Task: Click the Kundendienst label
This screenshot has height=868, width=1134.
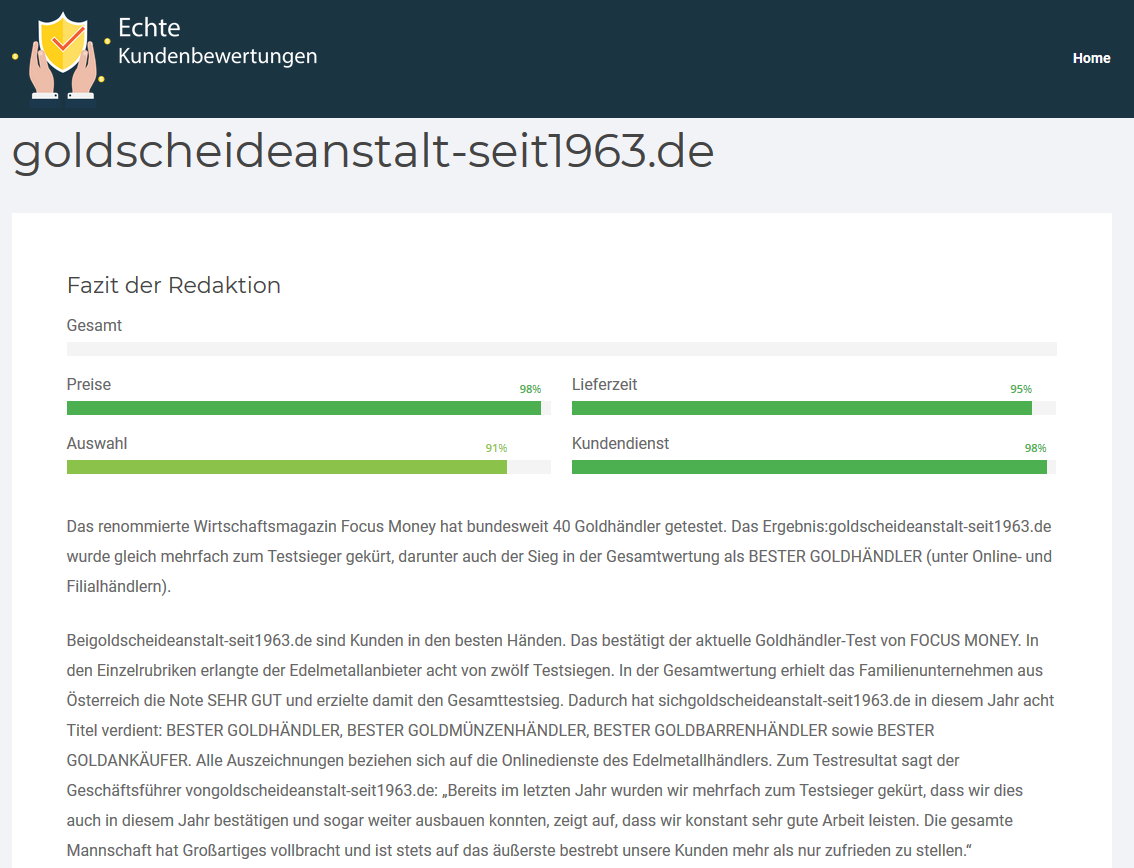Action: pyautogui.click(x=621, y=443)
